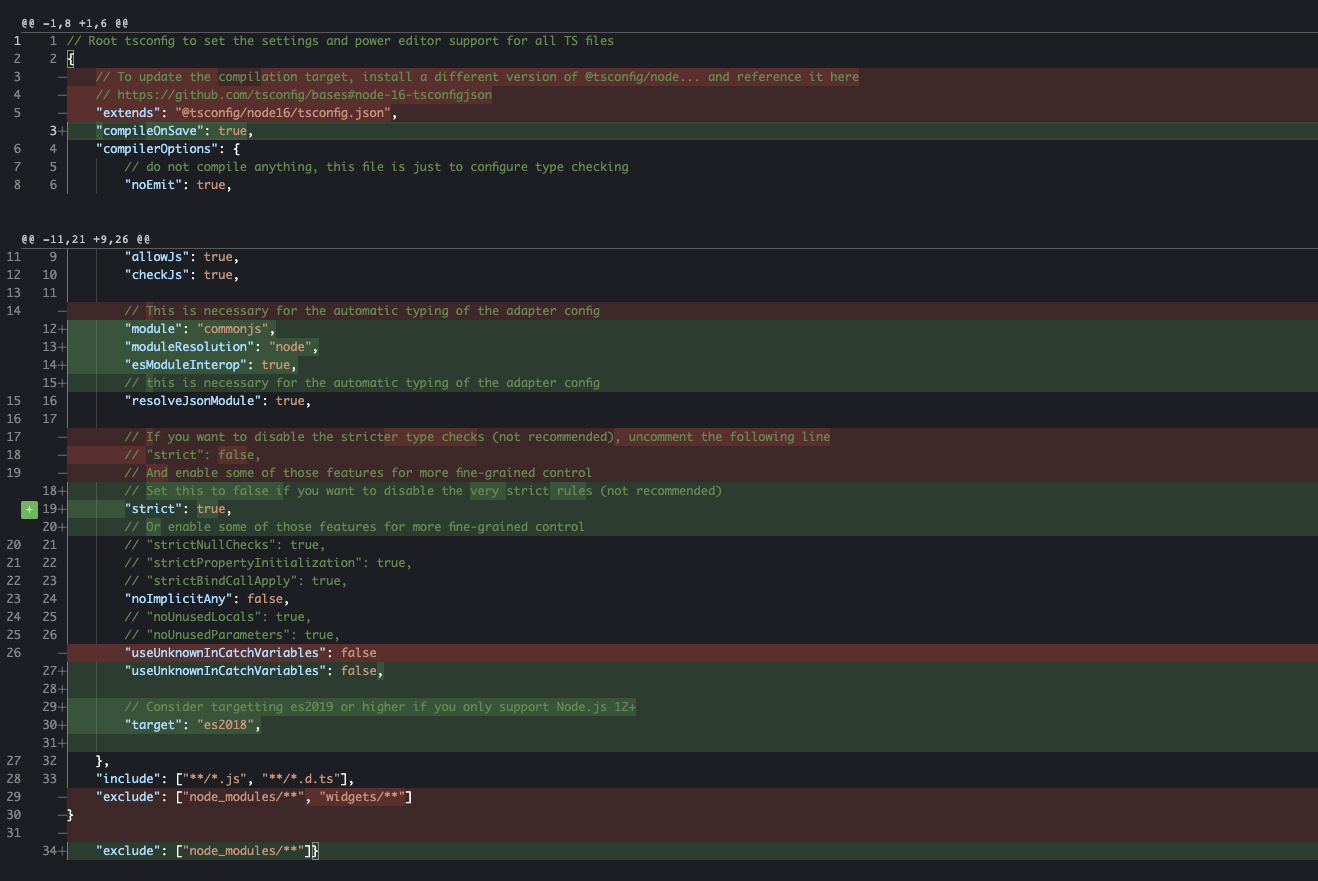Select the removed "useUnknownInCatchVariables": false line
Image resolution: width=1318 pixels, height=881 pixels.
pyautogui.click(x=250, y=652)
